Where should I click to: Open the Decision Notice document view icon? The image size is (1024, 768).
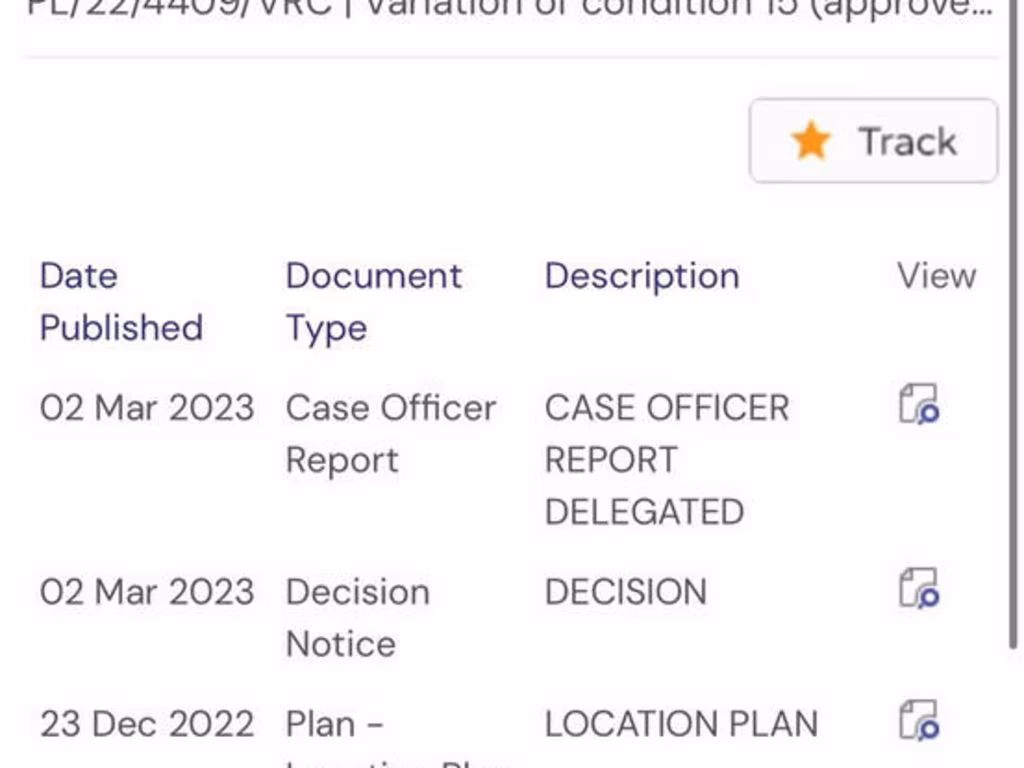coord(919,589)
